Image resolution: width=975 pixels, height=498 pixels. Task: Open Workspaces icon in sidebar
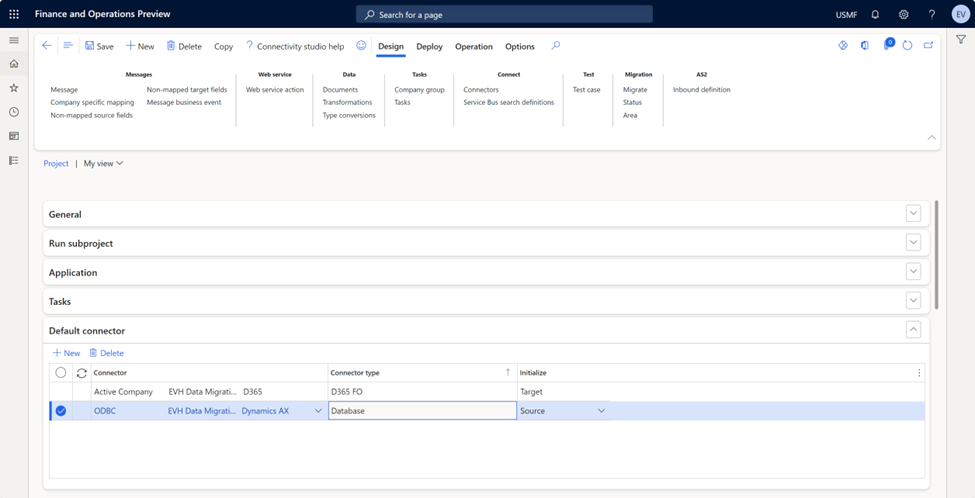coord(14,136)
